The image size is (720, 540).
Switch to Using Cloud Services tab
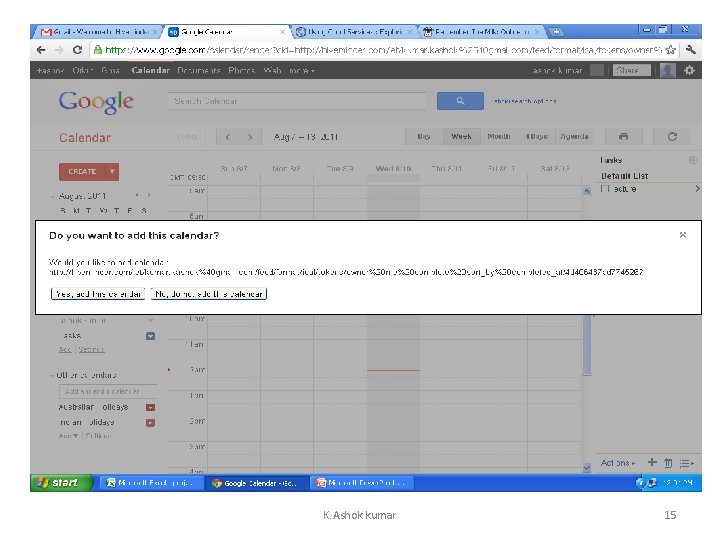point(354,32)
